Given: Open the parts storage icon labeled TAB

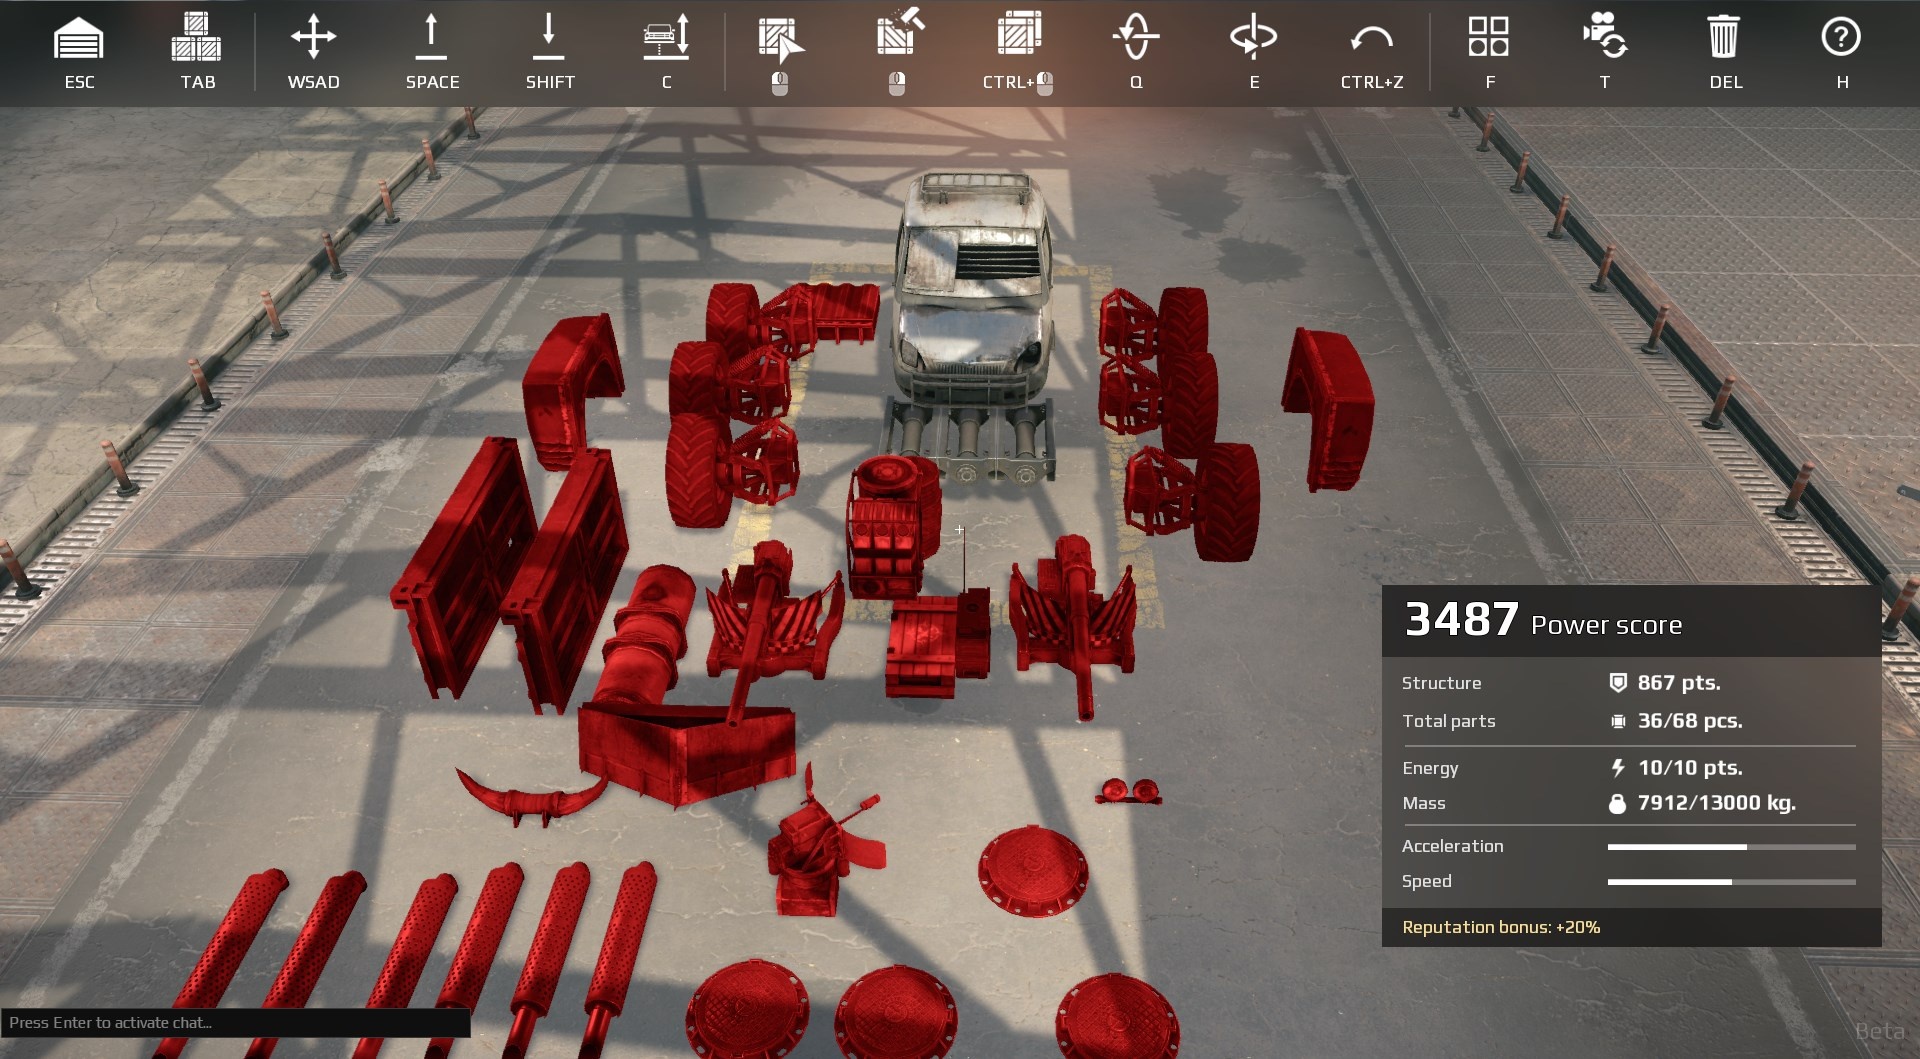Looking at the screenshot, I should [197, 38].
